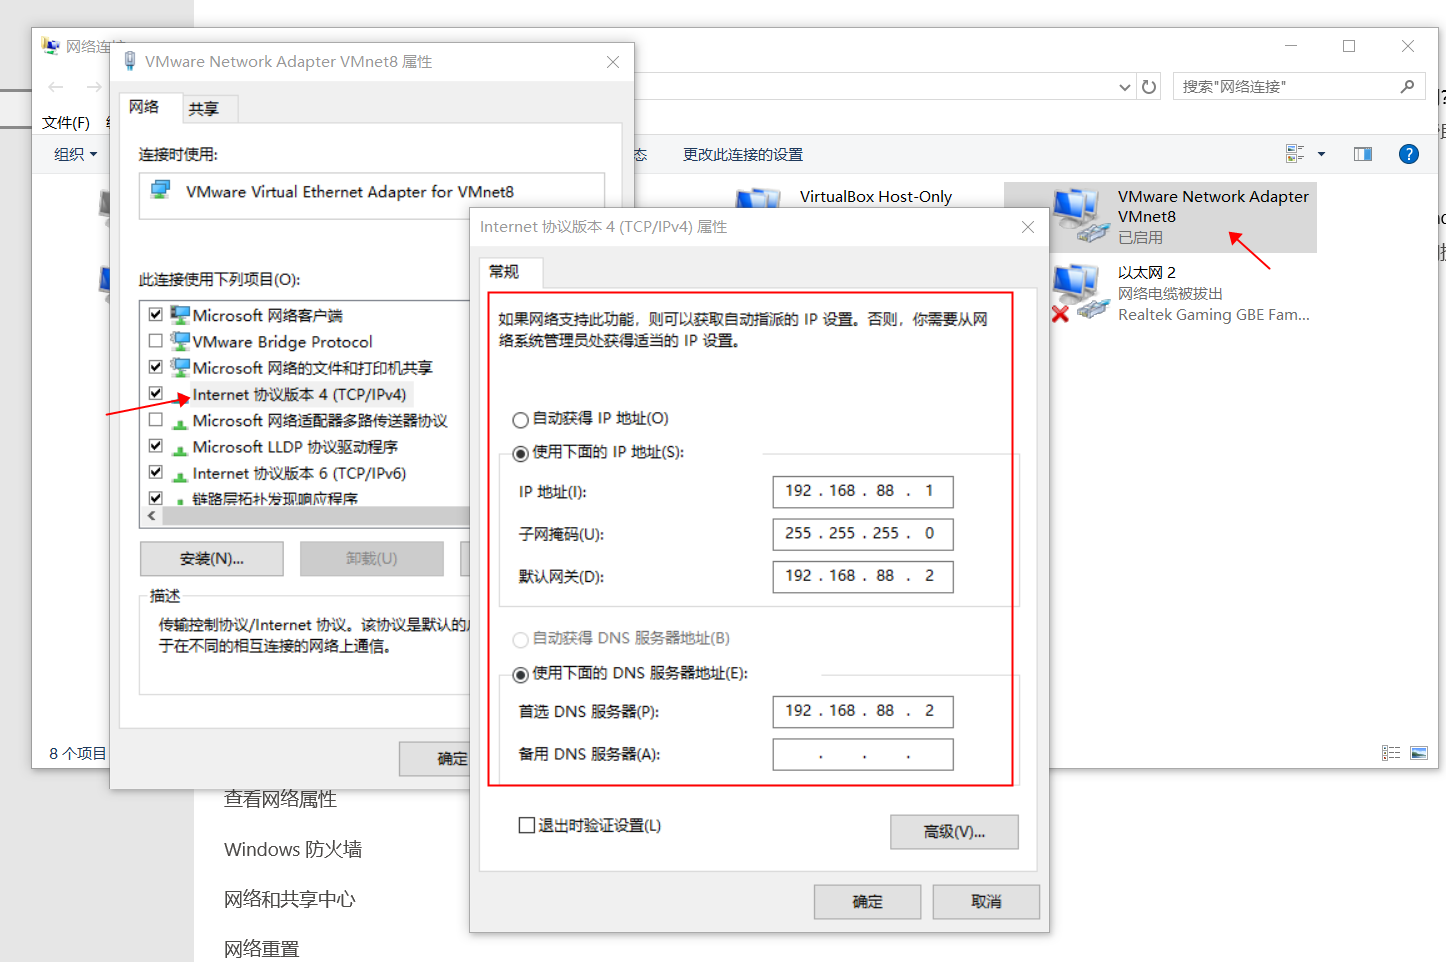The height and width of the screenshot is (962, 1446).
Task: Close the VMnet8 properties dialog
Action: click(x=613, y=62)
